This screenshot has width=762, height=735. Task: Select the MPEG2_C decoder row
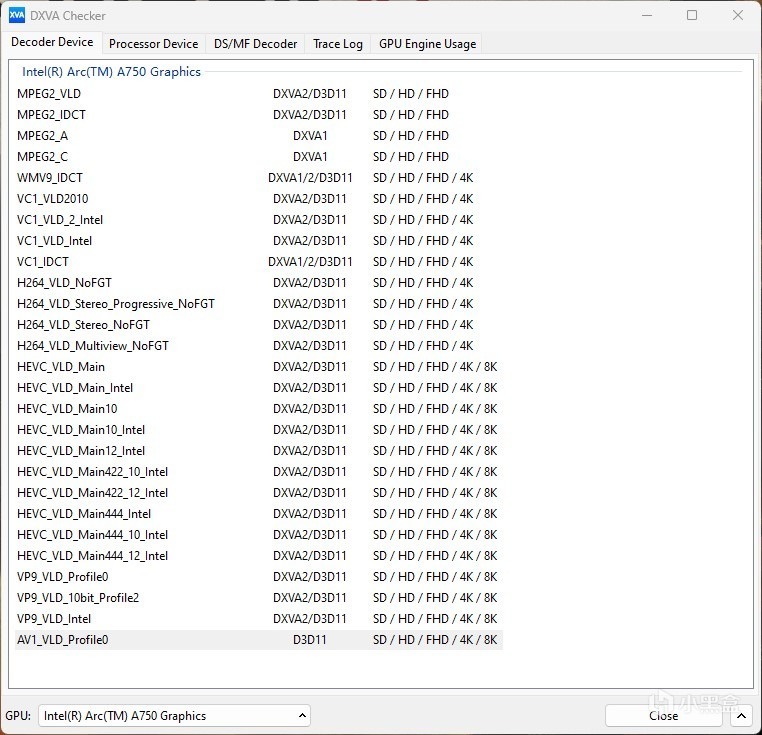pos(259,157)
